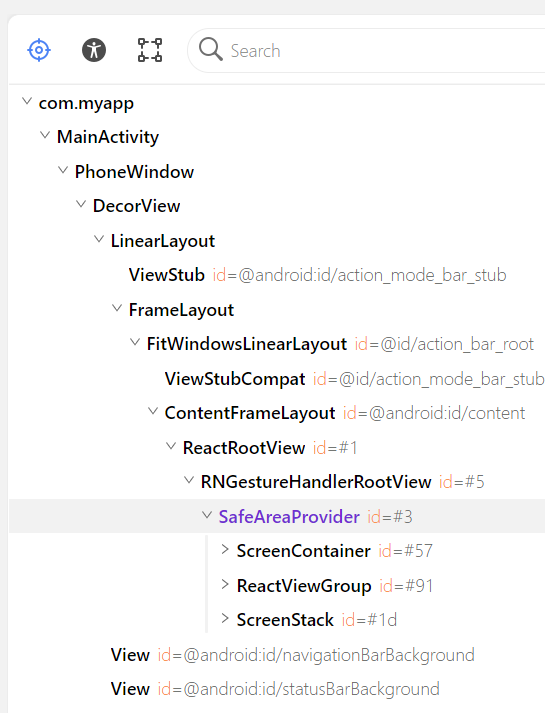
Task: Collapse the PhoneWindow chevron
Action: [x=63, y=170]
